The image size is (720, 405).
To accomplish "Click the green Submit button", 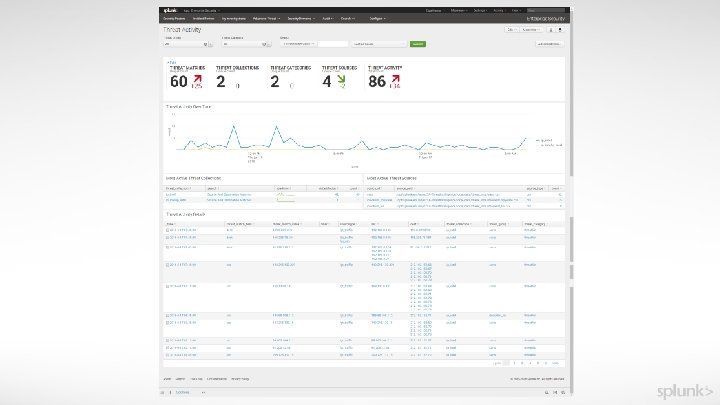I will (417, 44).
